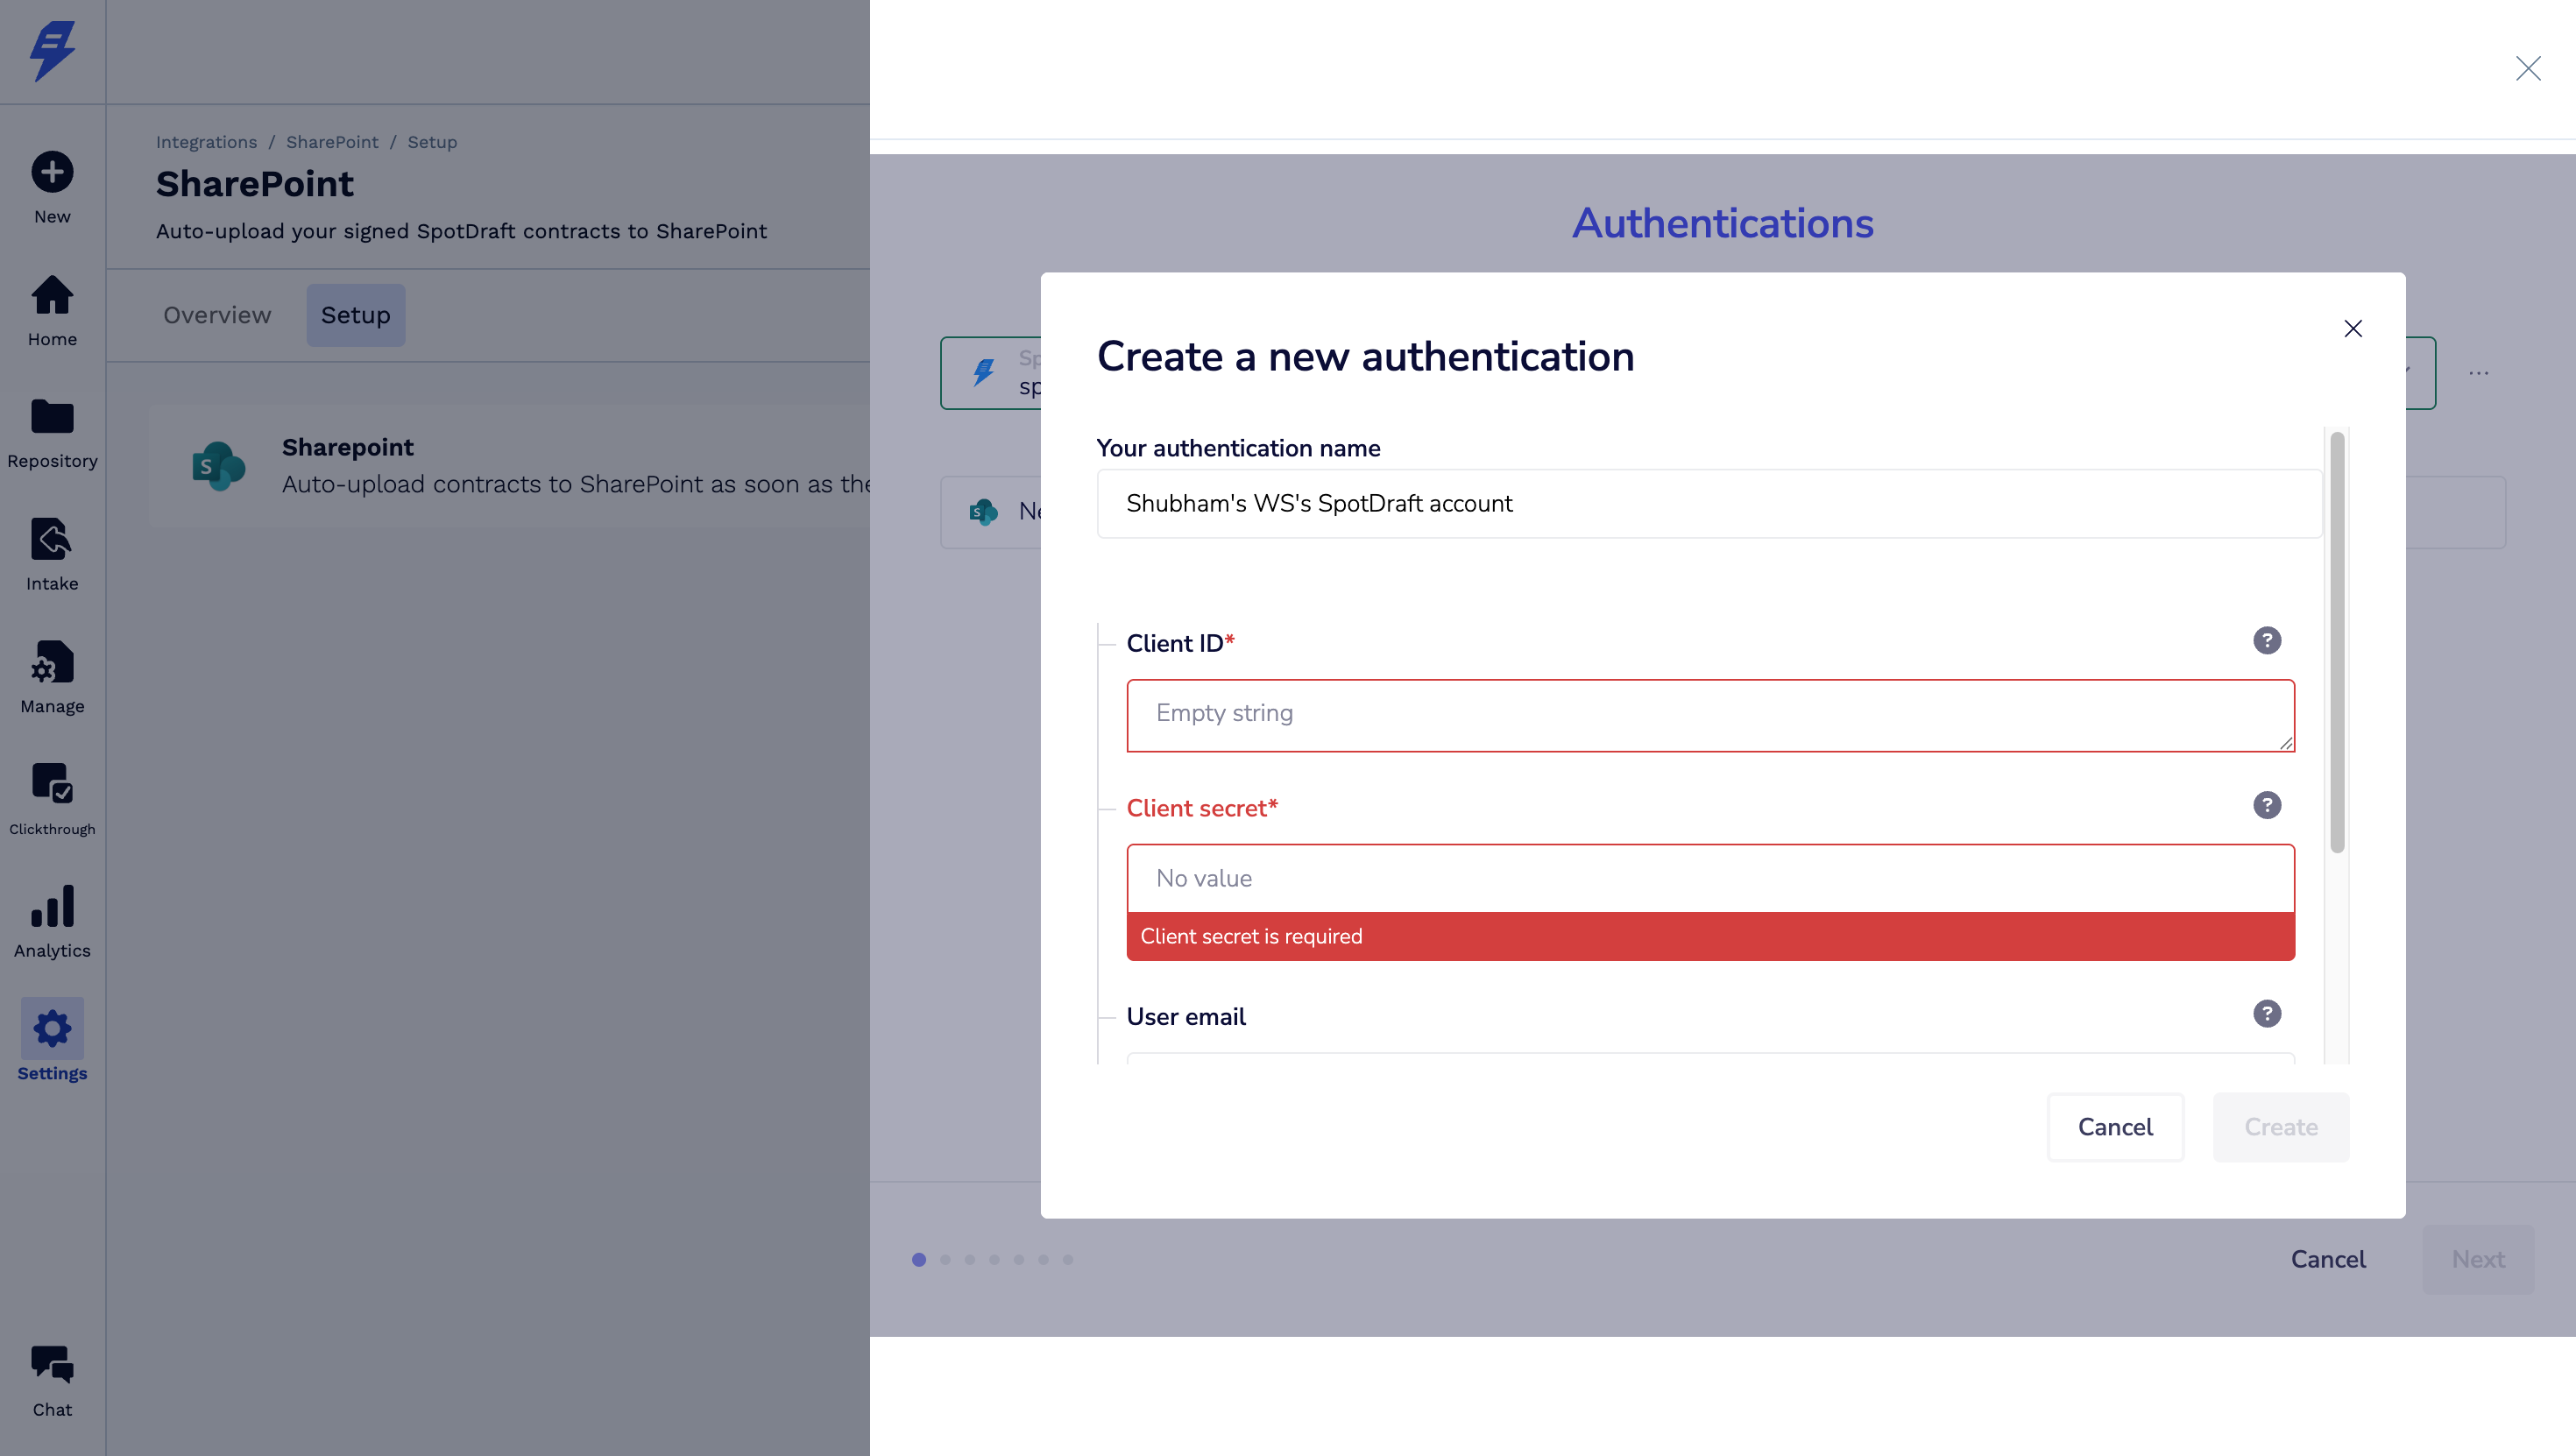Open the Analytics bar chart icon
This screenshot has height=1456, width=2576.
(x=52, y=907)
